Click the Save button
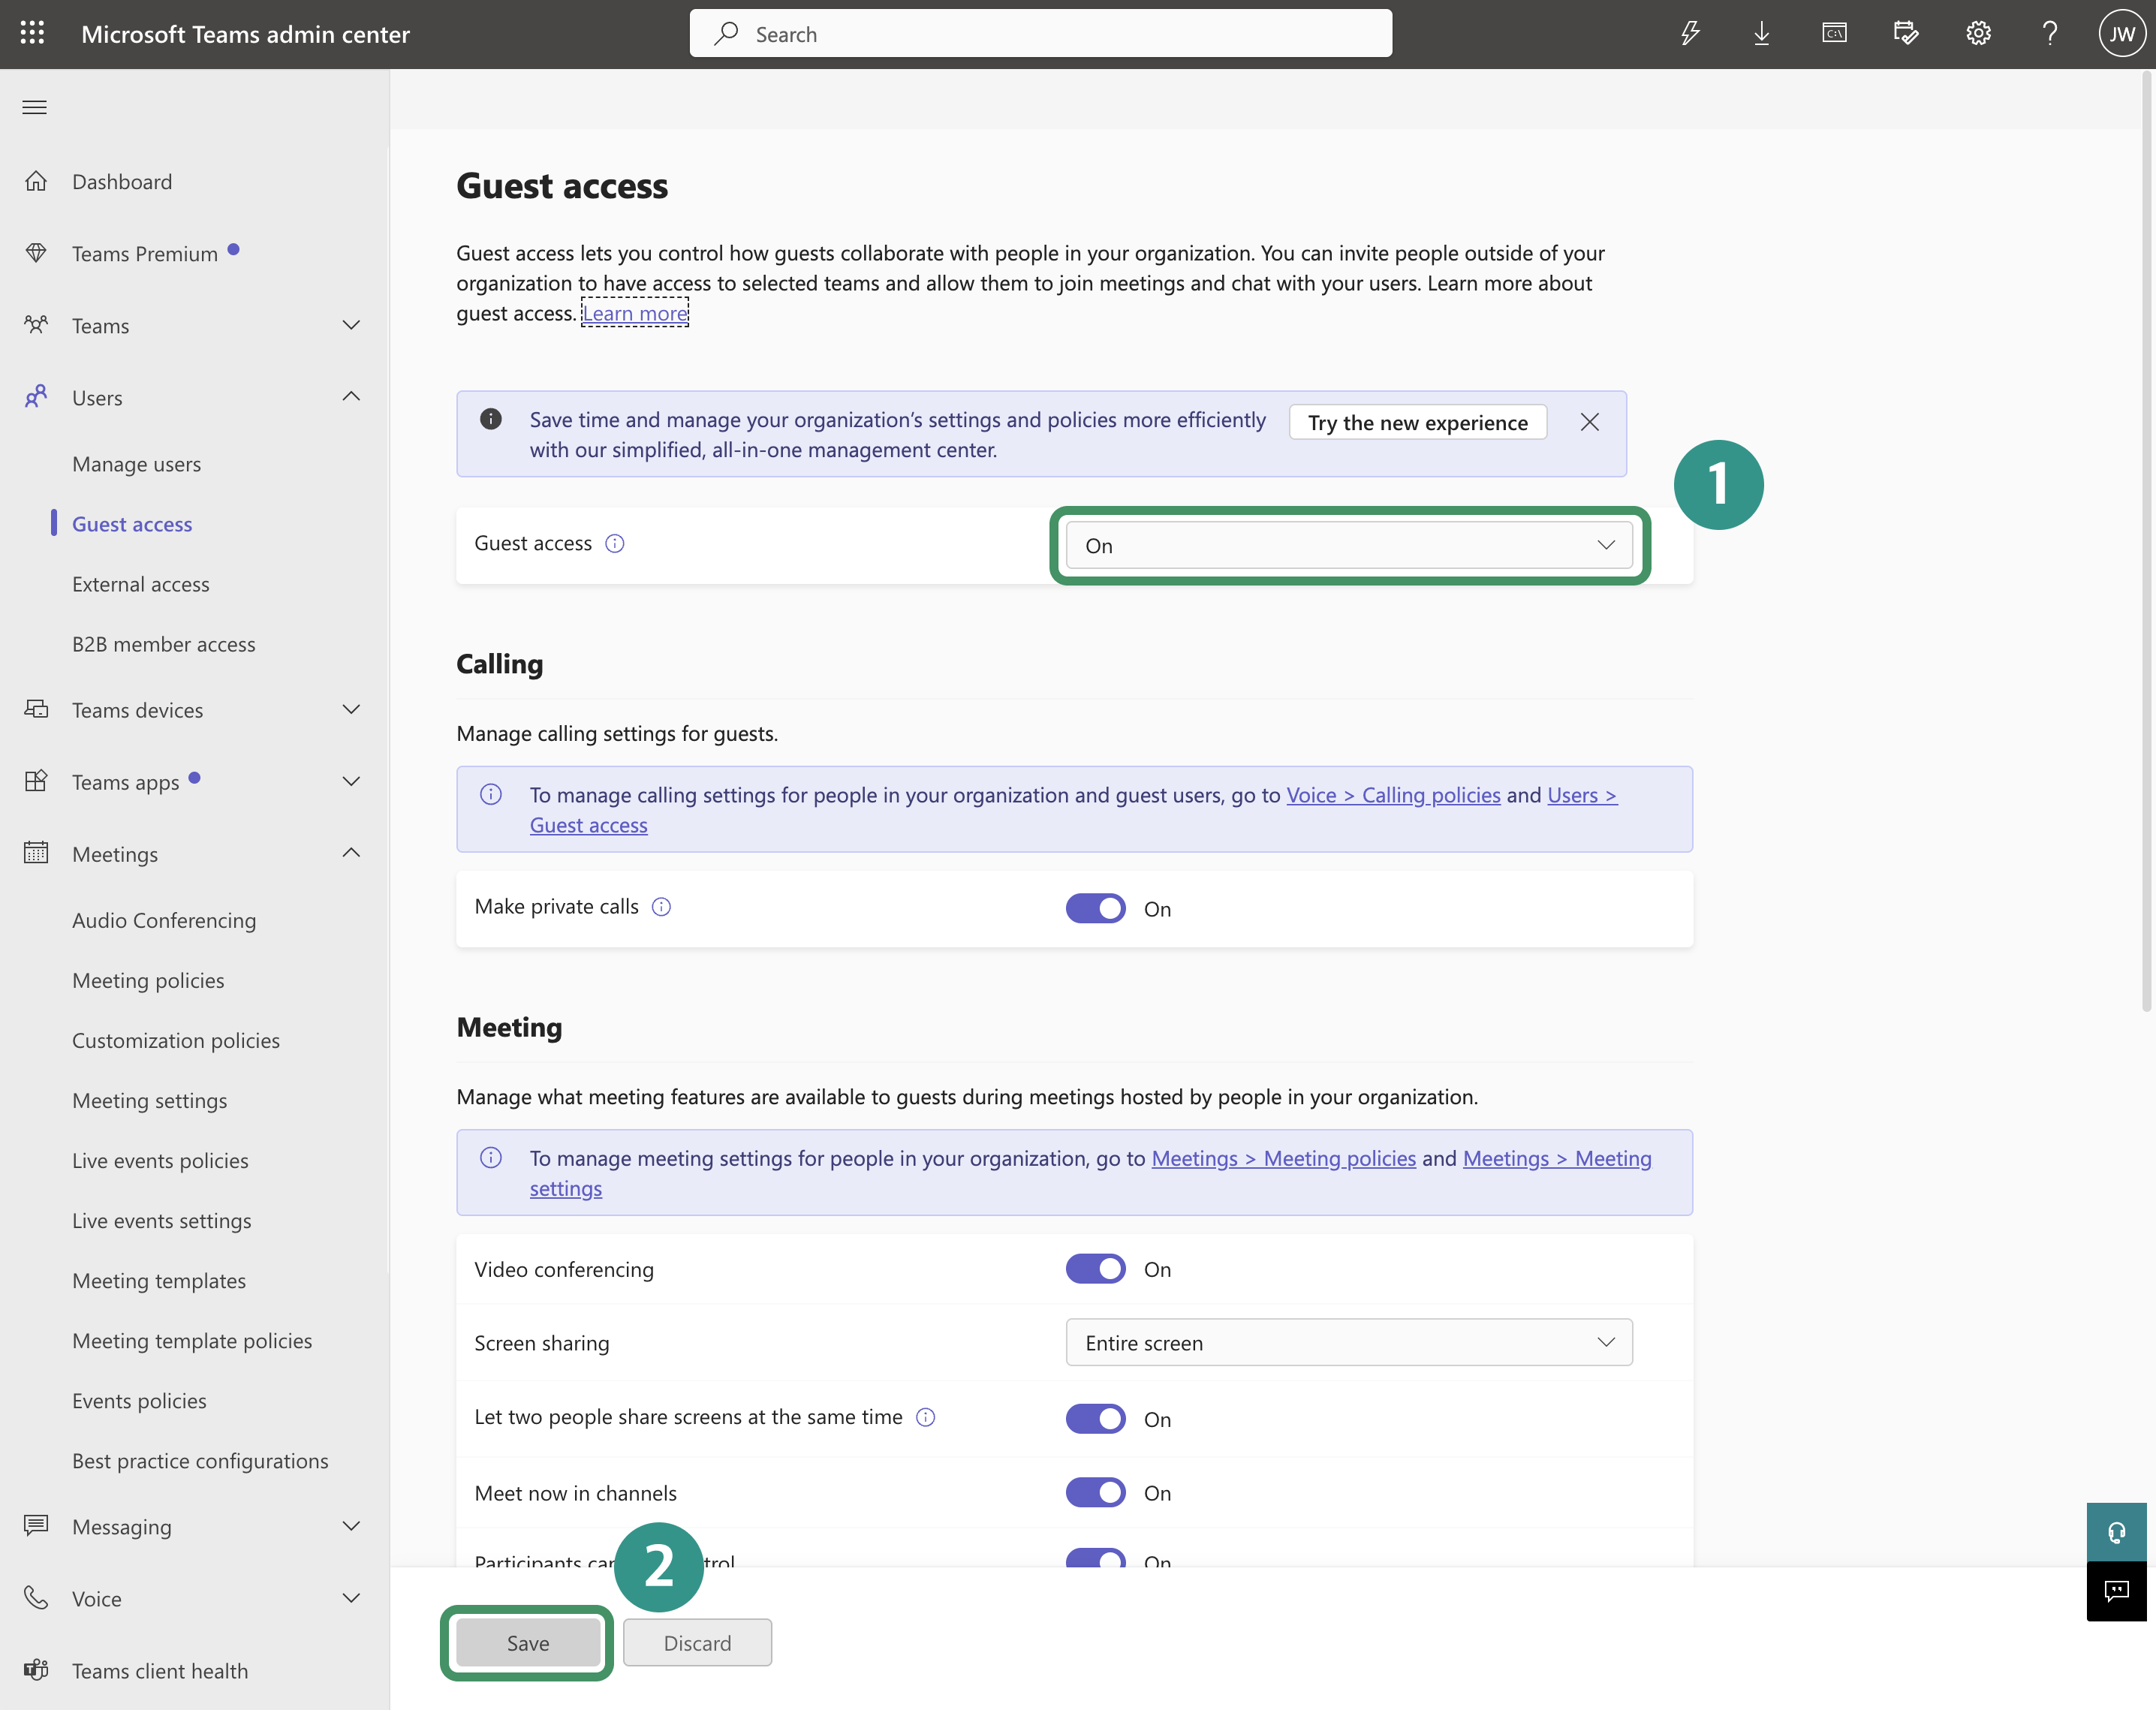The image size is (2156, 1710). click(528, 1642)
